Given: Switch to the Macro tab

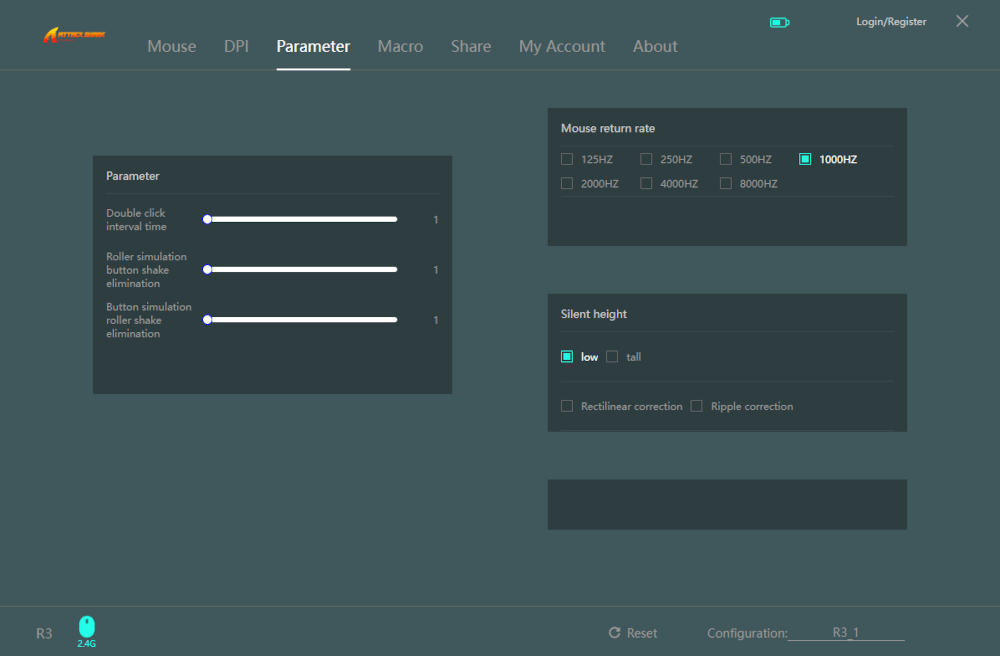Looking at the screenshot, I should [x=400, y=46].
